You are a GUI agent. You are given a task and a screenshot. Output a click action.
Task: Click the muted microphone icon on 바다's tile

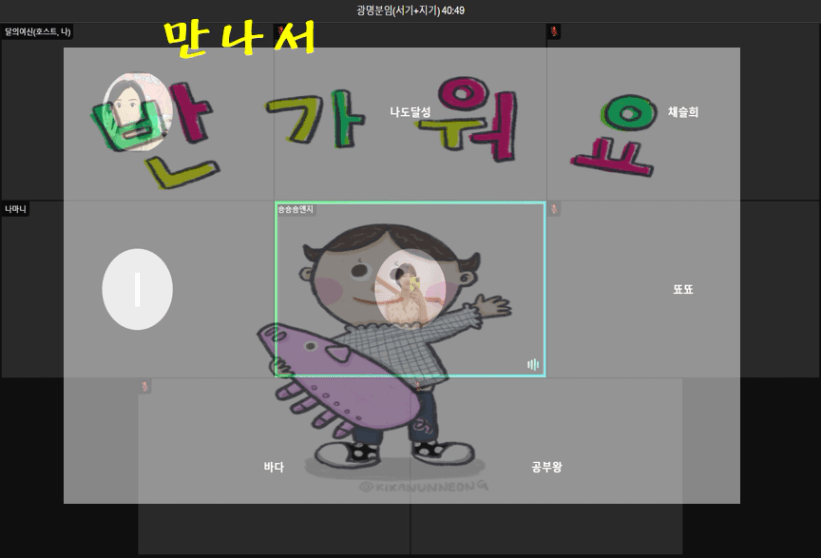pos(145,387)
